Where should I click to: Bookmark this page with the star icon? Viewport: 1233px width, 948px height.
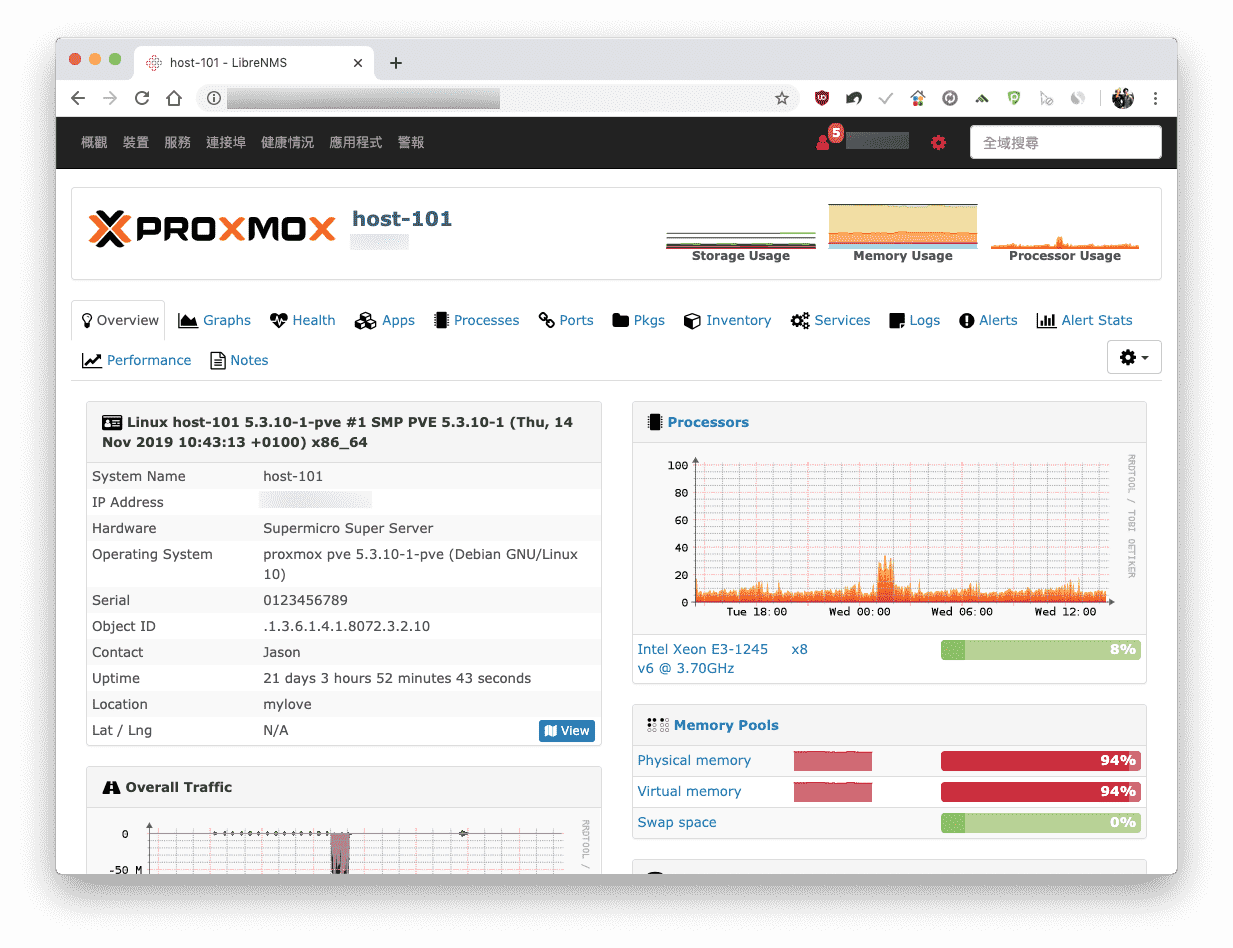782,98
